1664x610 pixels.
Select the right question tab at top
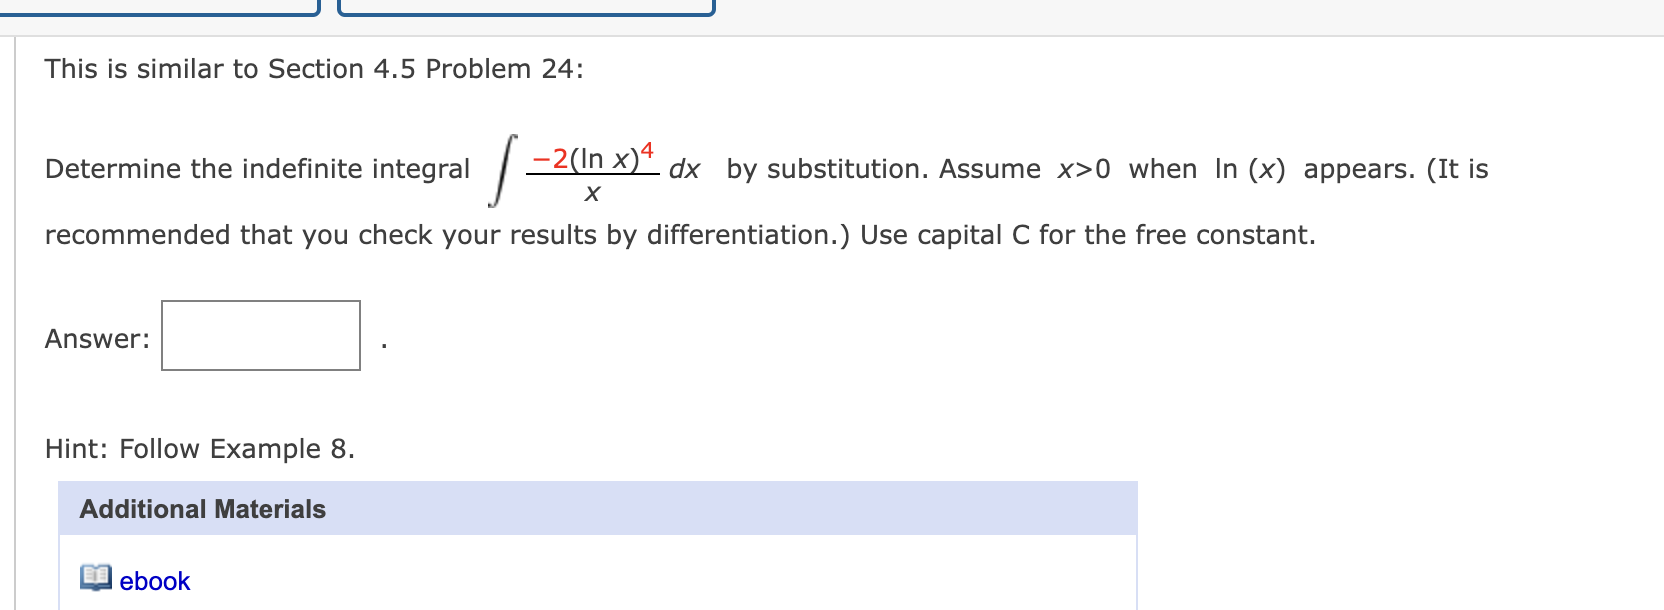coord(525,8)
